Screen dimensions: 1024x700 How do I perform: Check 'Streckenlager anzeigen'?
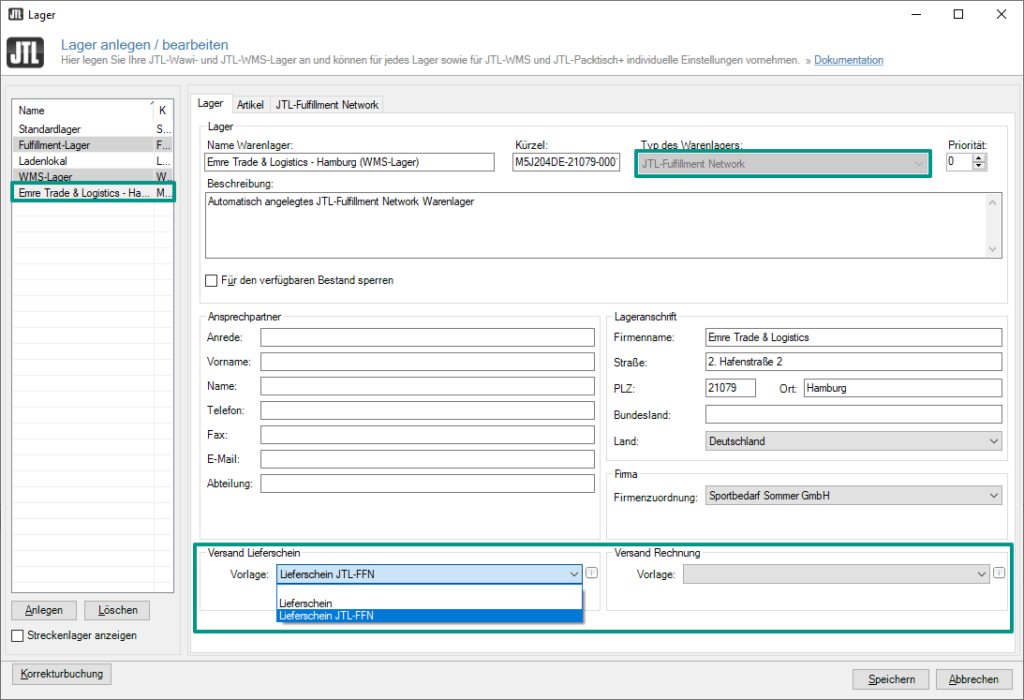(x=17, y=635)
